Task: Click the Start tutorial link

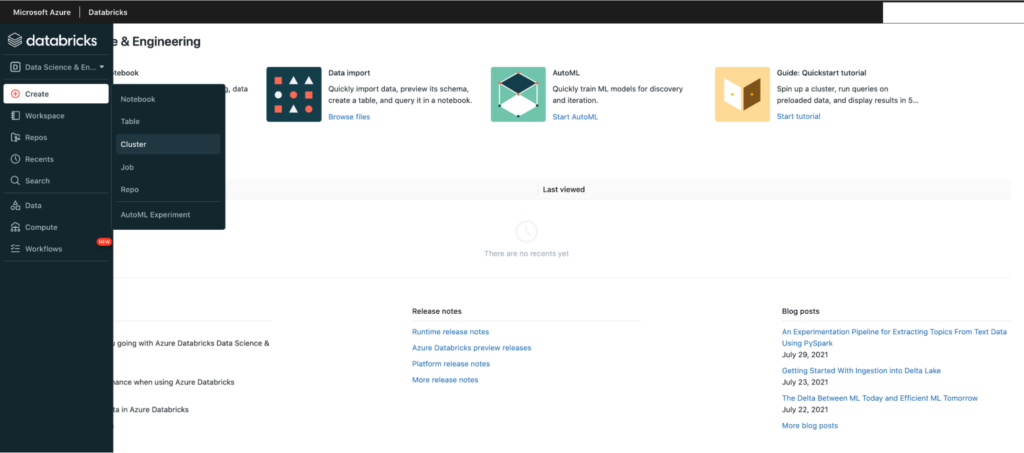Action: (798, 117)
